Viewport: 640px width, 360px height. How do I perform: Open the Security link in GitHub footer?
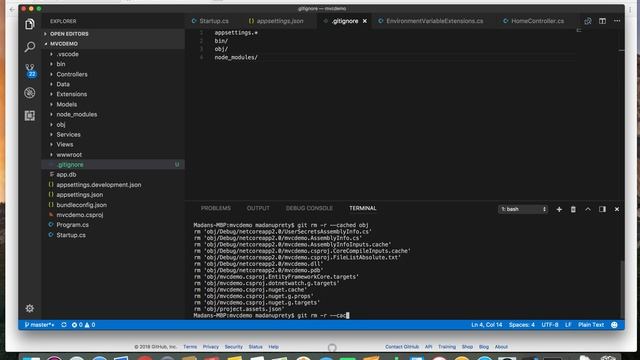tap(233, 347)
